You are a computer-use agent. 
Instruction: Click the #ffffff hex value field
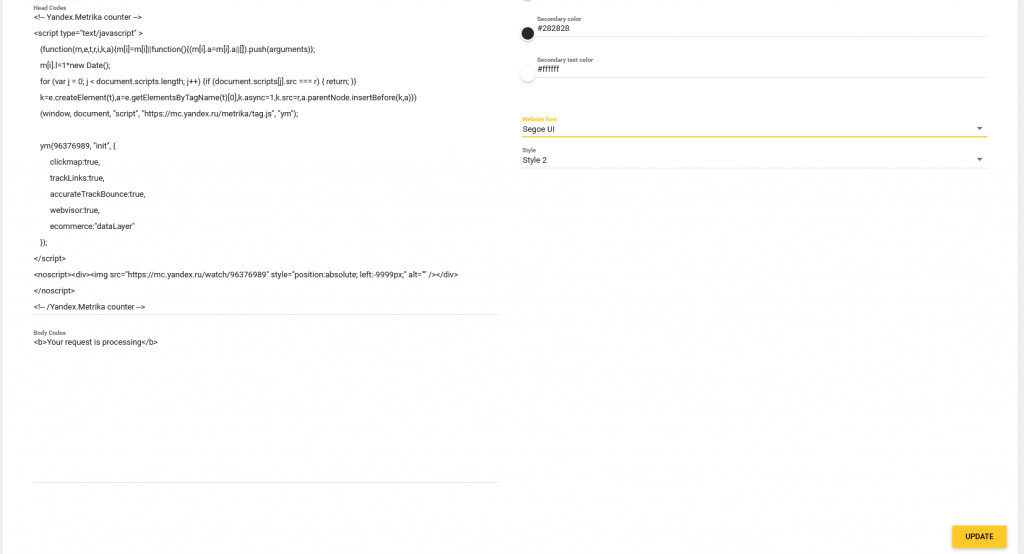coord(760,69)
